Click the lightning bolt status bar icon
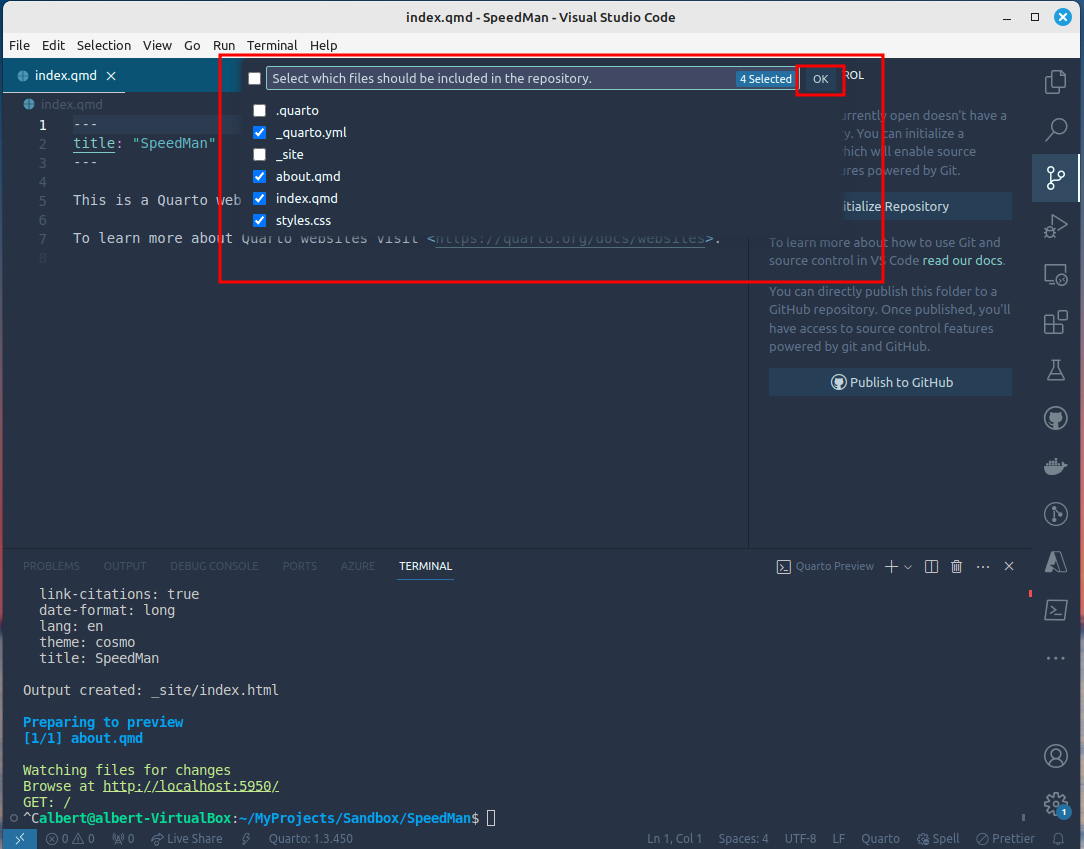1084x849 pixels. tap(246, 839)
